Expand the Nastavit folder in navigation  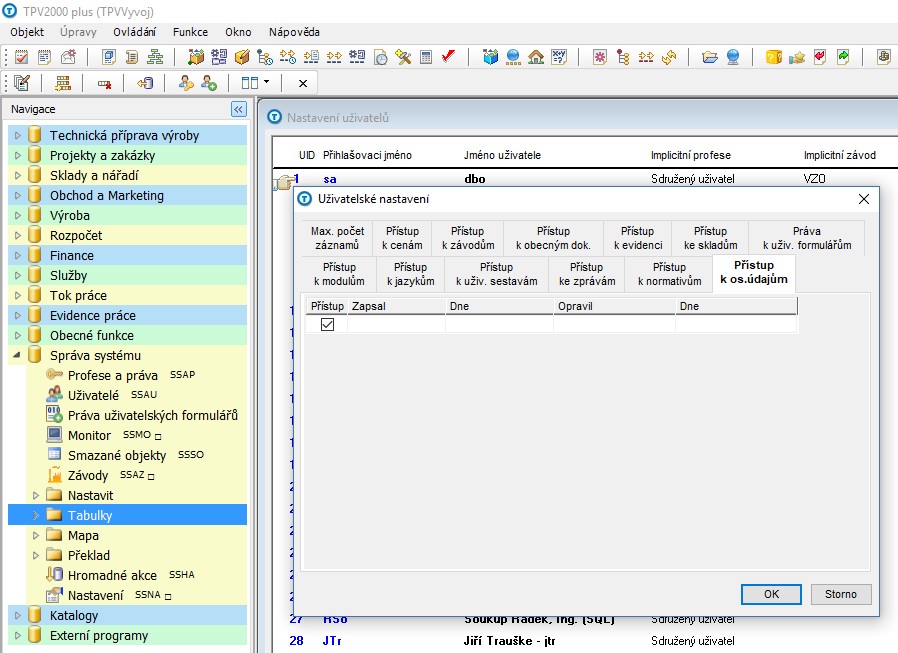pos(37,495)
